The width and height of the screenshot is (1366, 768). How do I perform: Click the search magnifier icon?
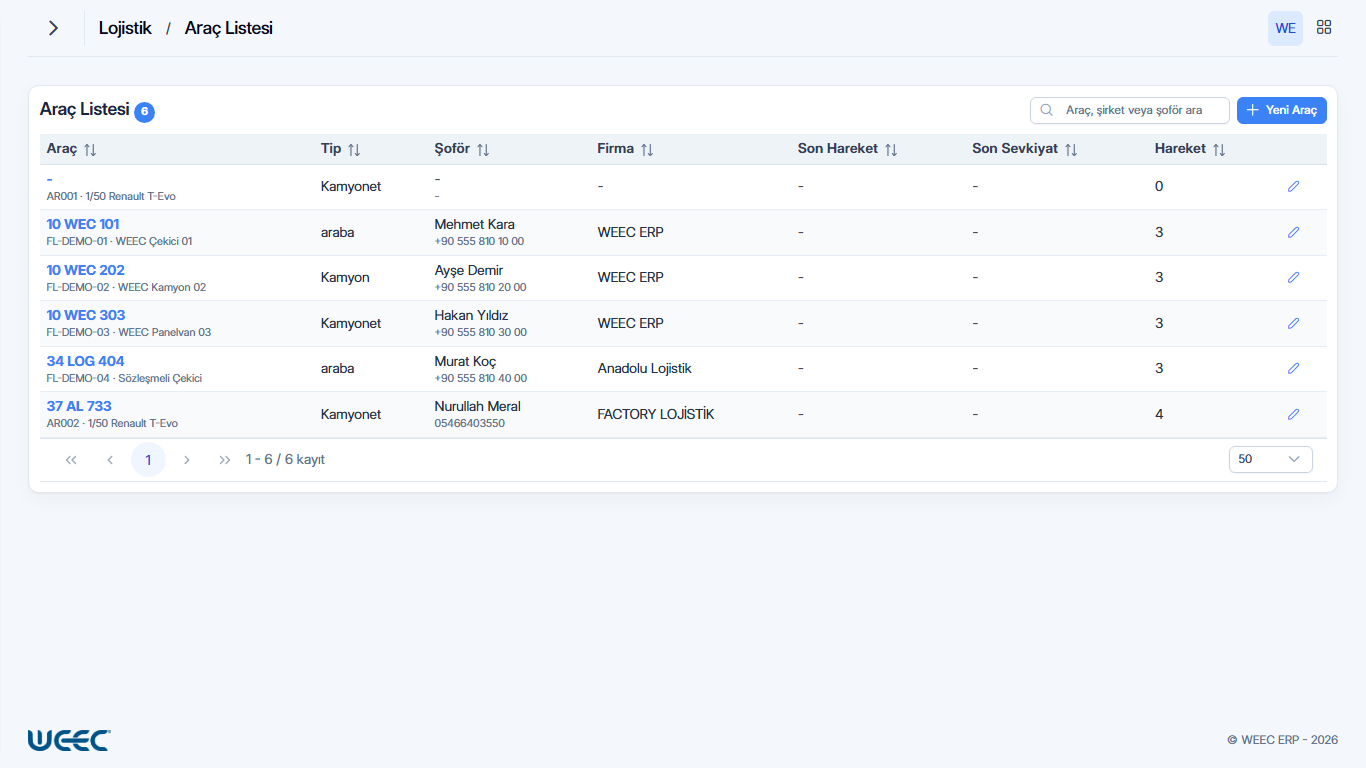tap(1047, 110)
